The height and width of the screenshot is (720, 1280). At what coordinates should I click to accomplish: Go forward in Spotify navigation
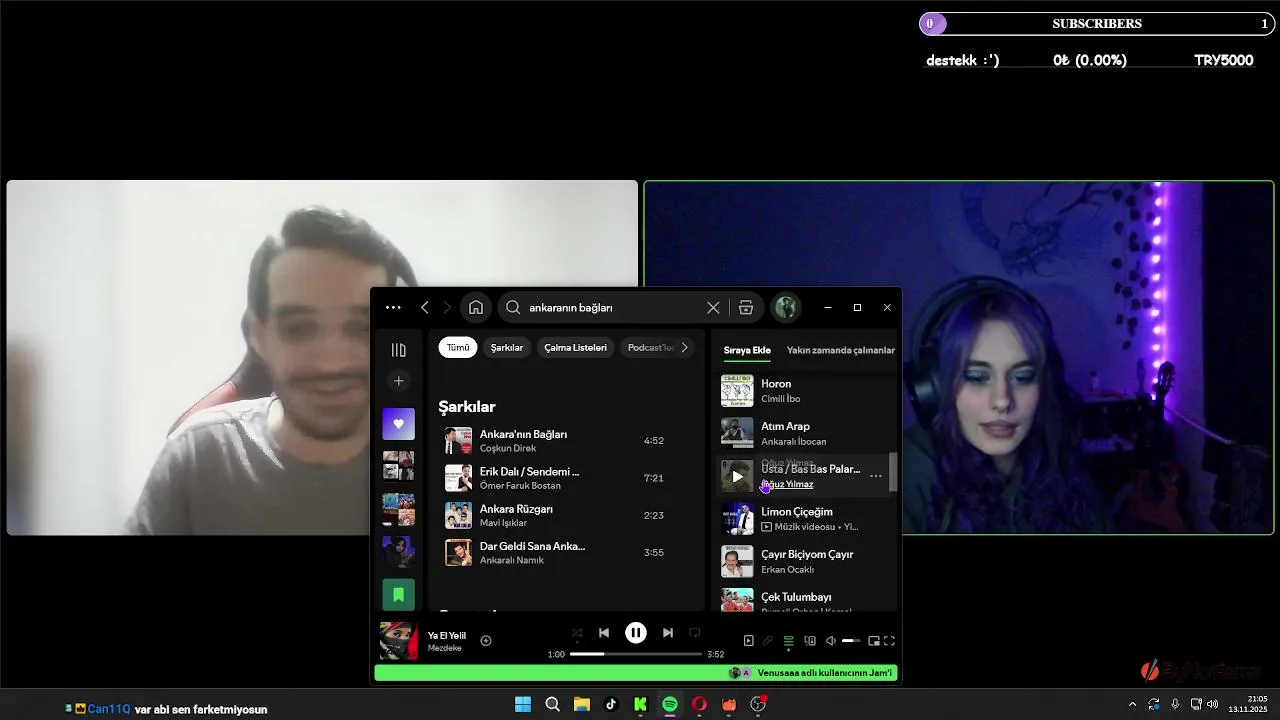coord(447,308)
